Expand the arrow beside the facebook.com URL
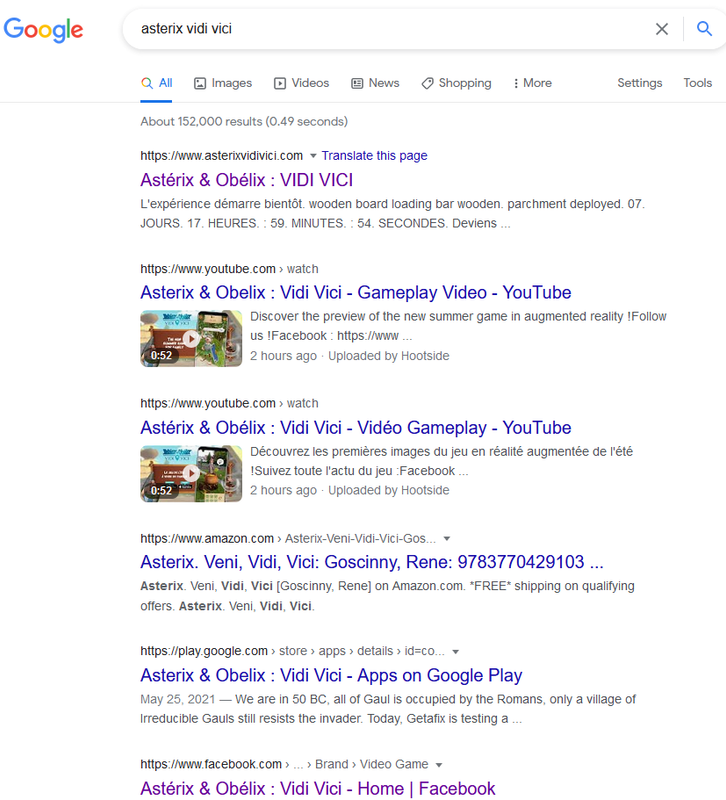The image size is (726, 800). (x=439, y=765)
